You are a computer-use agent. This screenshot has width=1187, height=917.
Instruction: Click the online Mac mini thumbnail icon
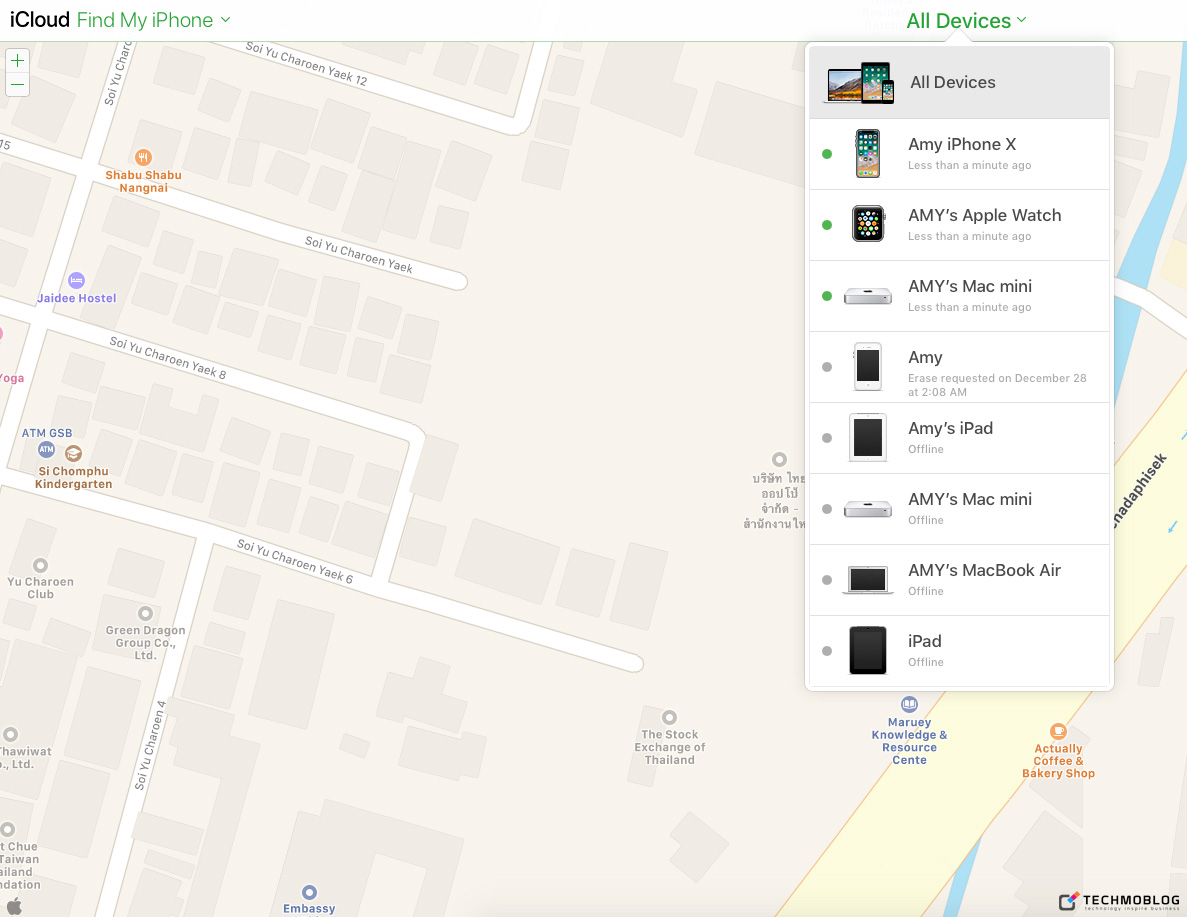(x=868, y=296)
